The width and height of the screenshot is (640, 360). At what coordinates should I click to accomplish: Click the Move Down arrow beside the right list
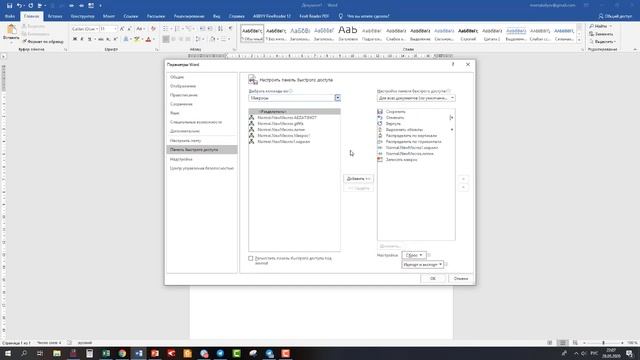pyautogui.click(x=463, y=188)
